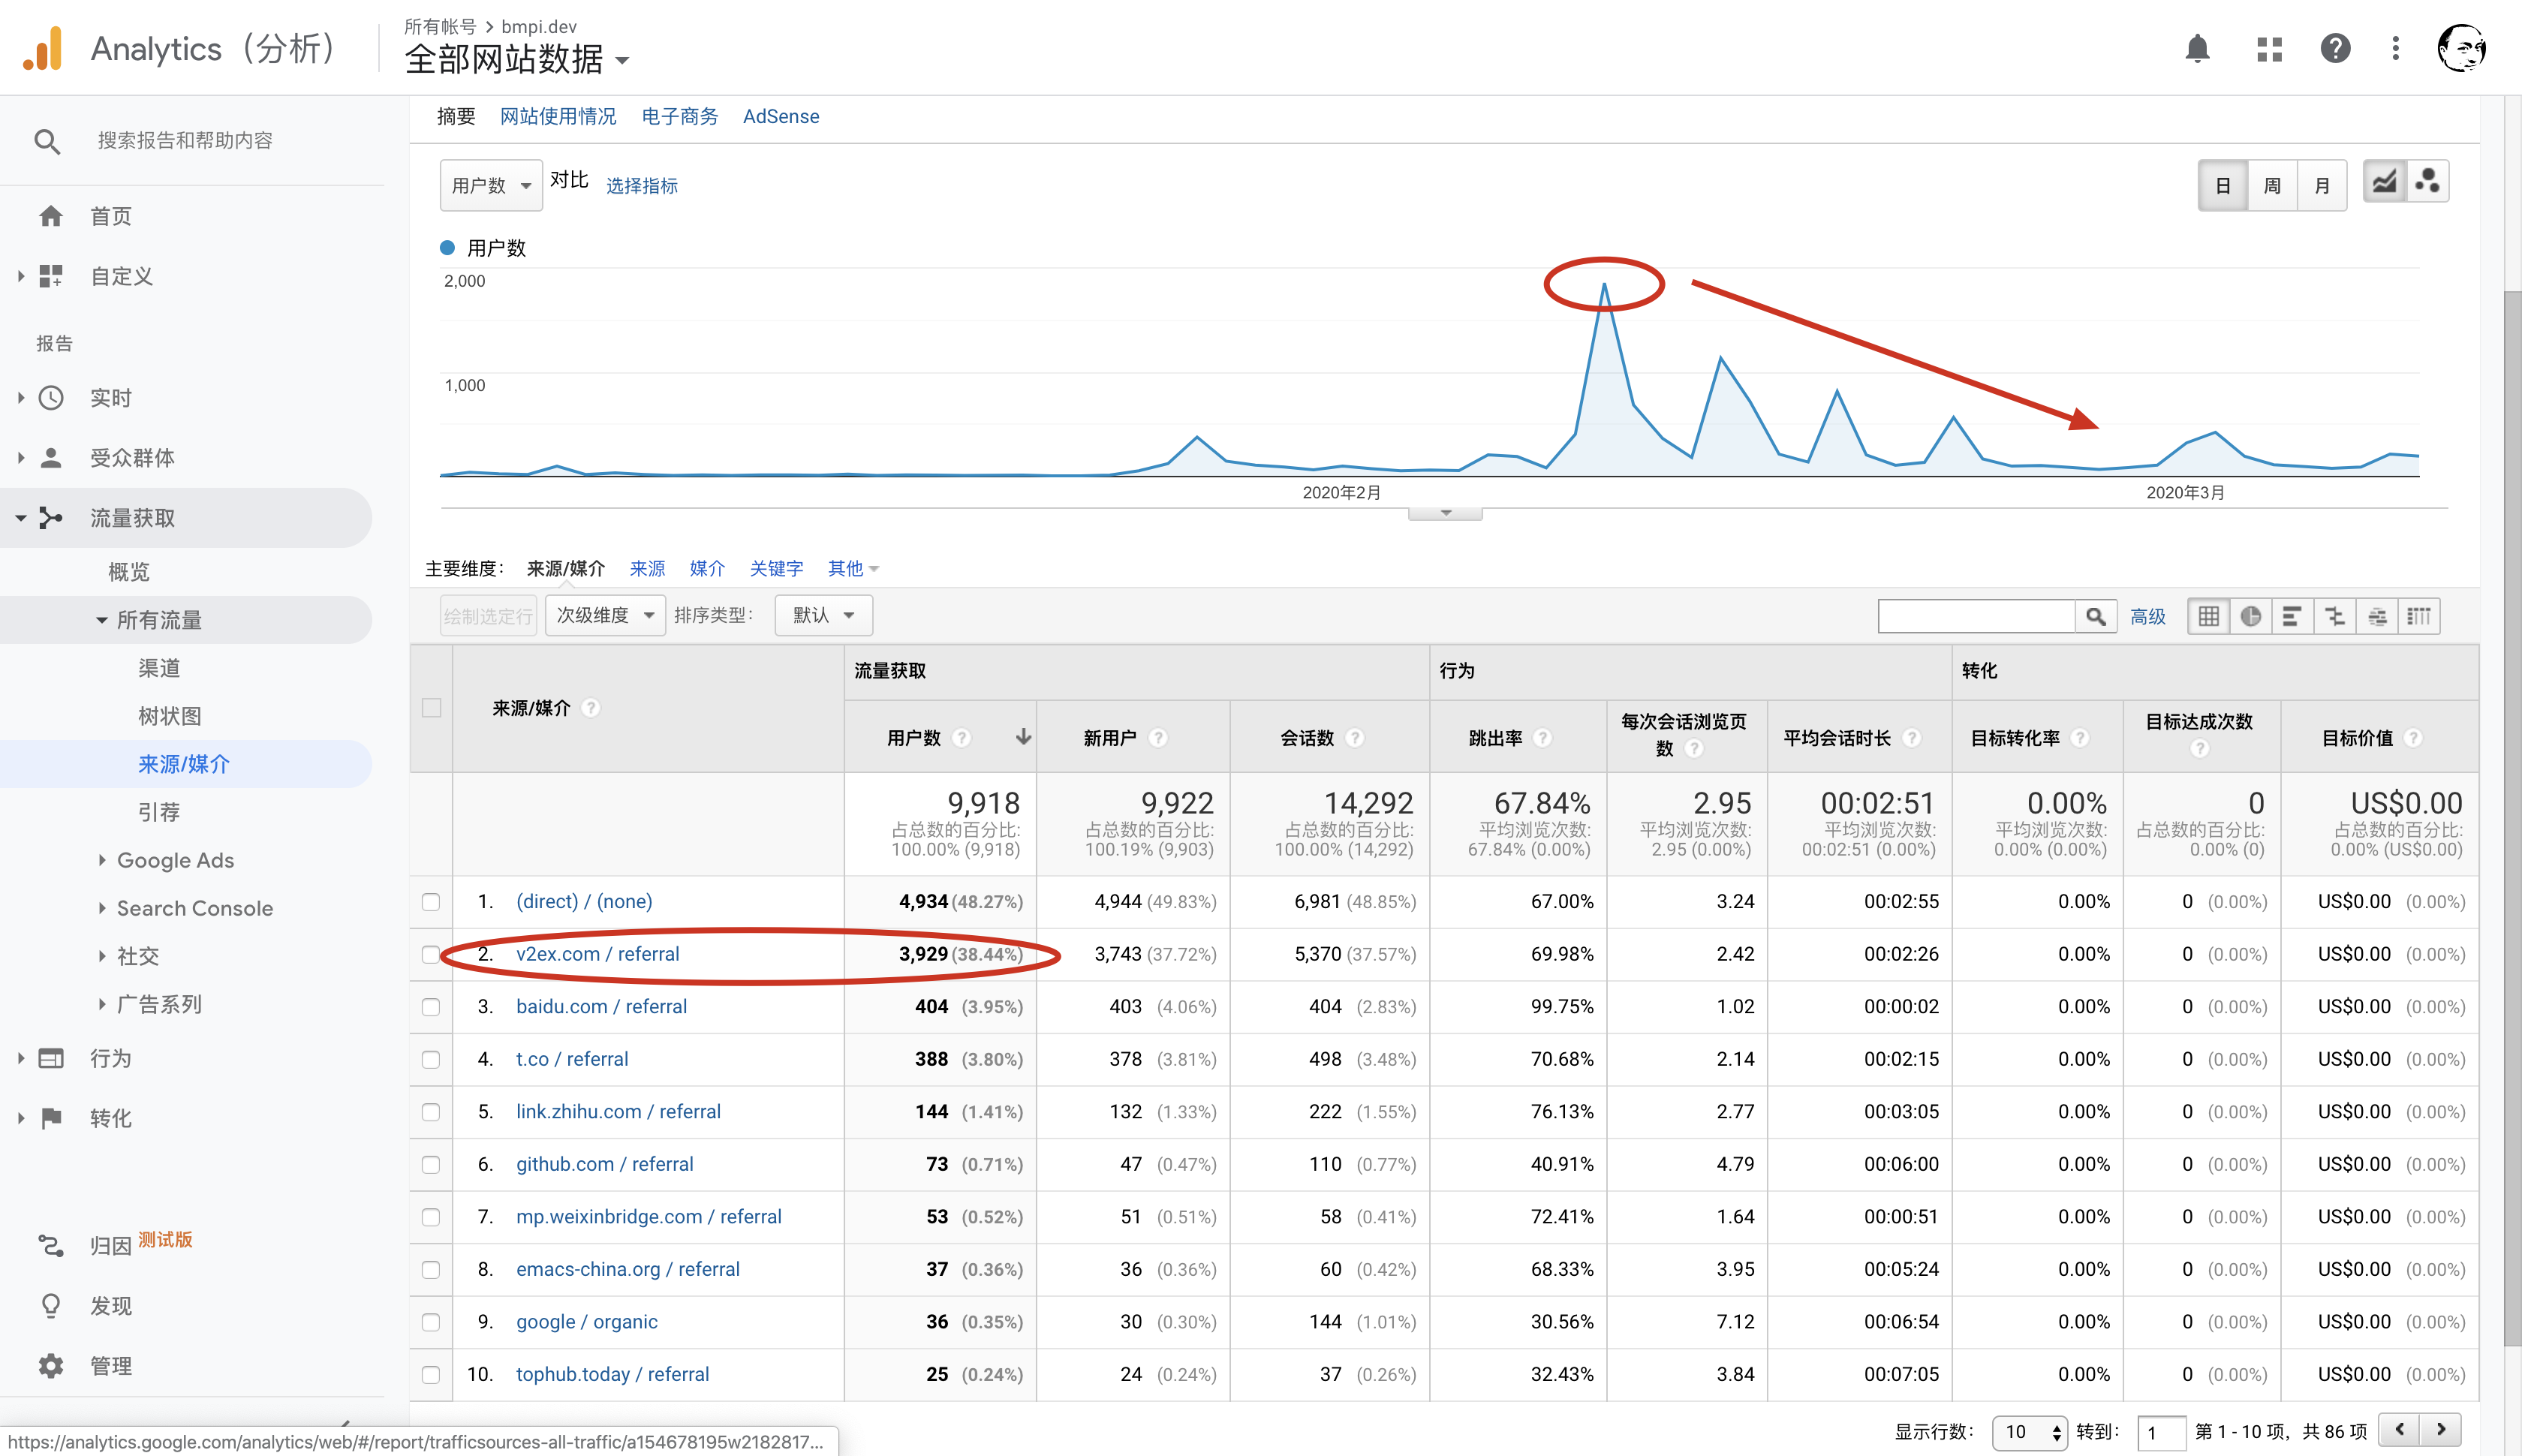Open the baidu.com / referral link
The height and width of the screenshot is (1456, 2522).
[601, 1006]
